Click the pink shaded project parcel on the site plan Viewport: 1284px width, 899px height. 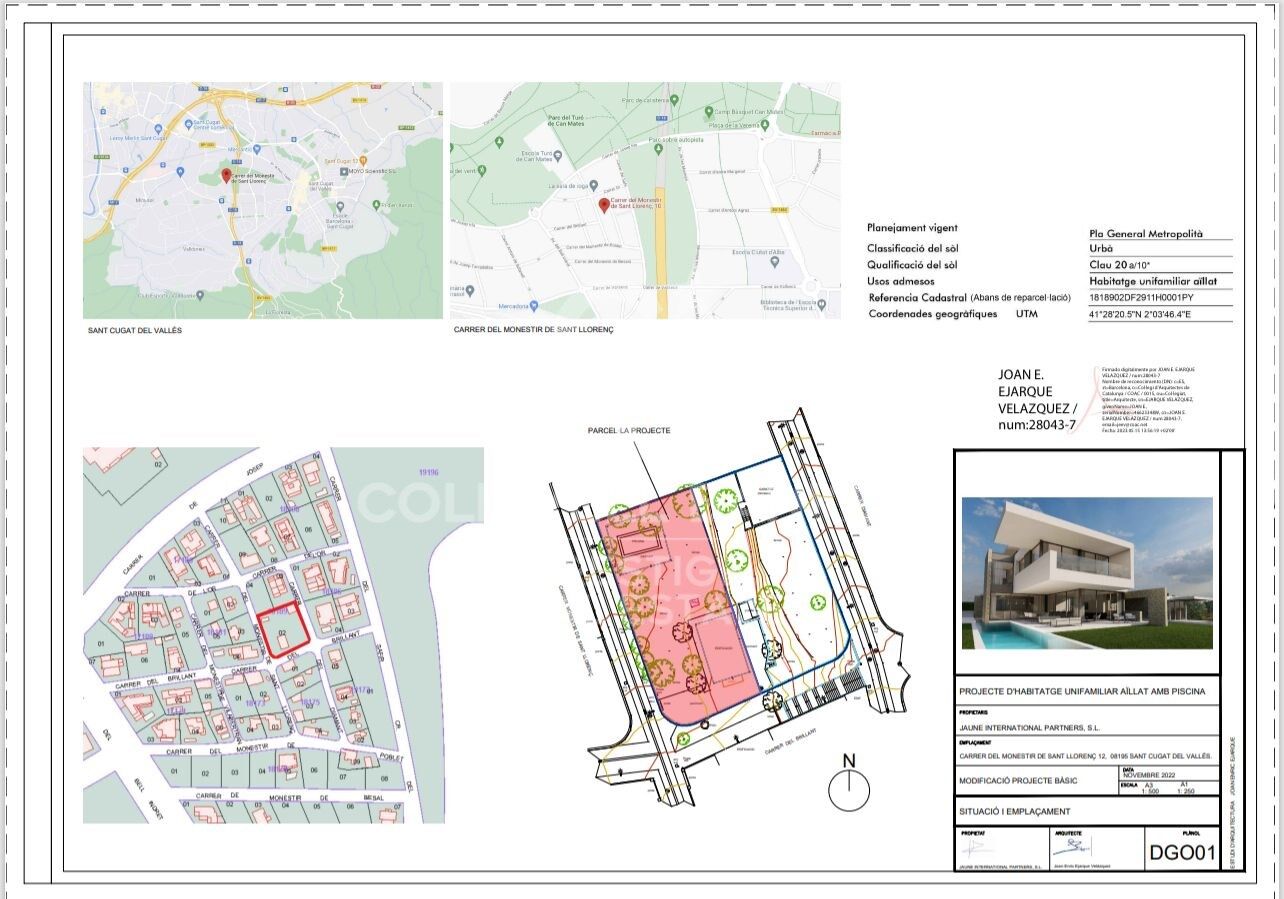pyautogui.click(x=662, y=600)
